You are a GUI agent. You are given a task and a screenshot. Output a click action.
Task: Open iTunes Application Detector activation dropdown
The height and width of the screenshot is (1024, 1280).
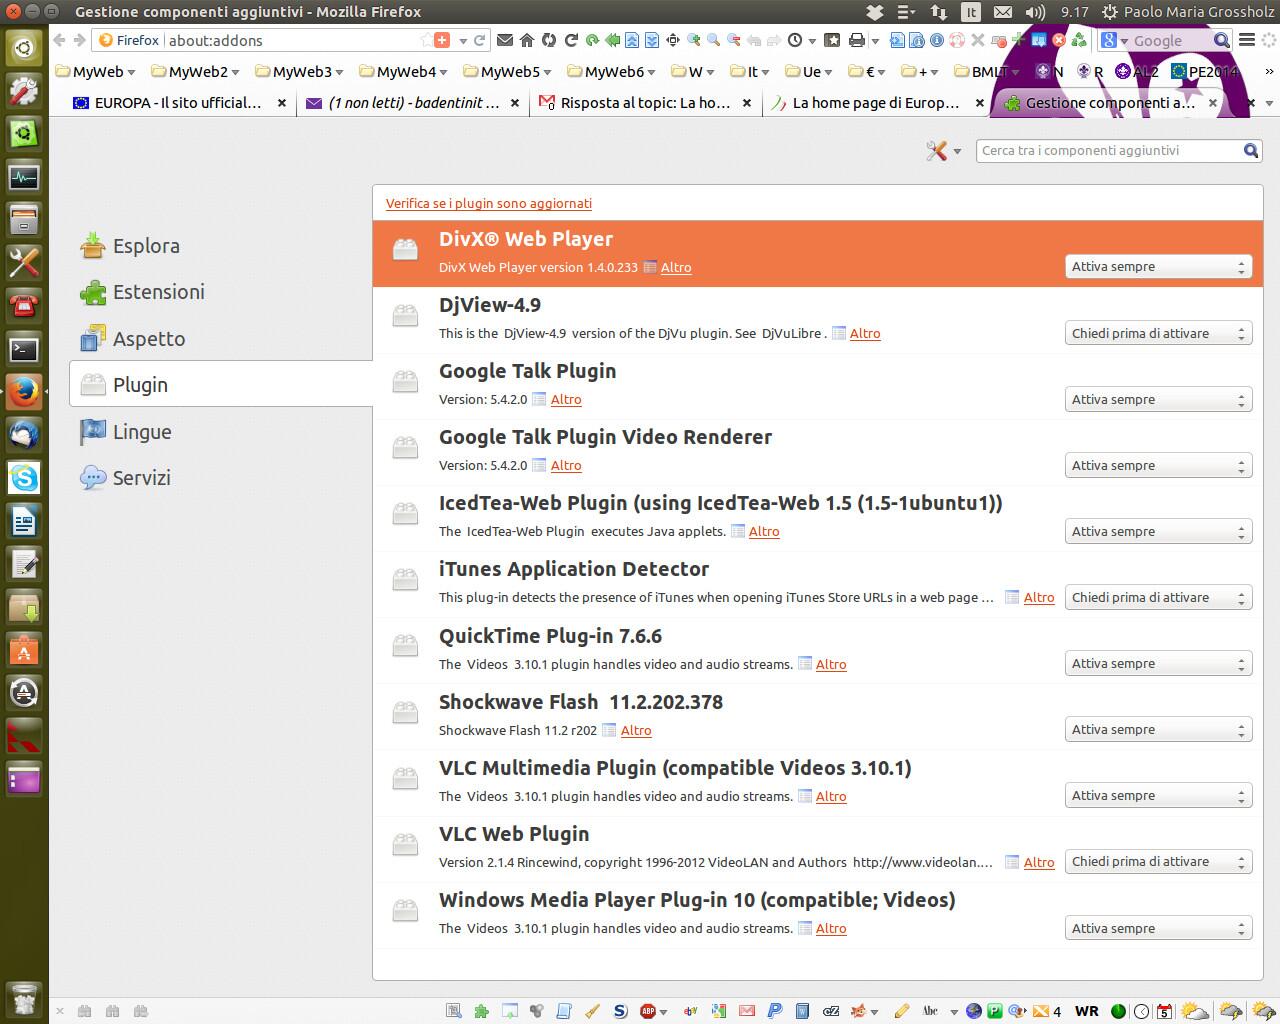click(1158, 597)
